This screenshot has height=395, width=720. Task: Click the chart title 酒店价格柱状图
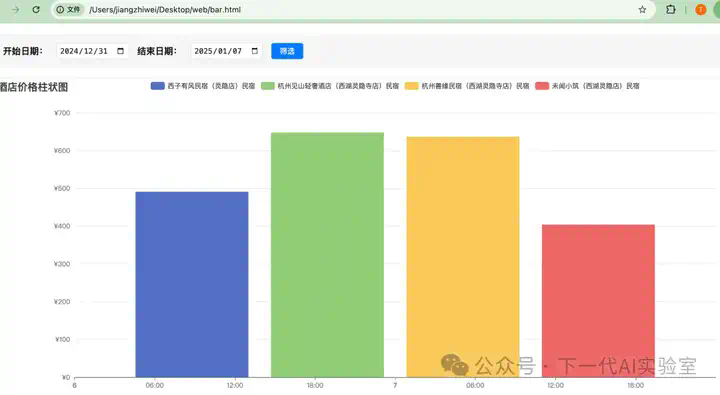click(34, 87)
